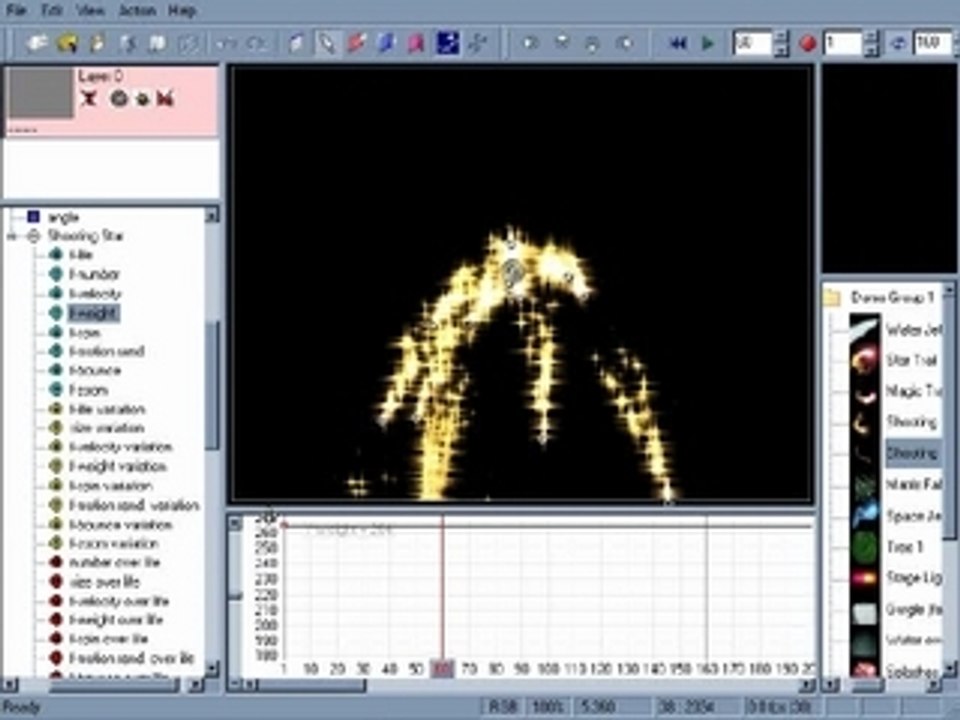
Task: Select the highlighted weight property
Action: click(x=93, y=313)
